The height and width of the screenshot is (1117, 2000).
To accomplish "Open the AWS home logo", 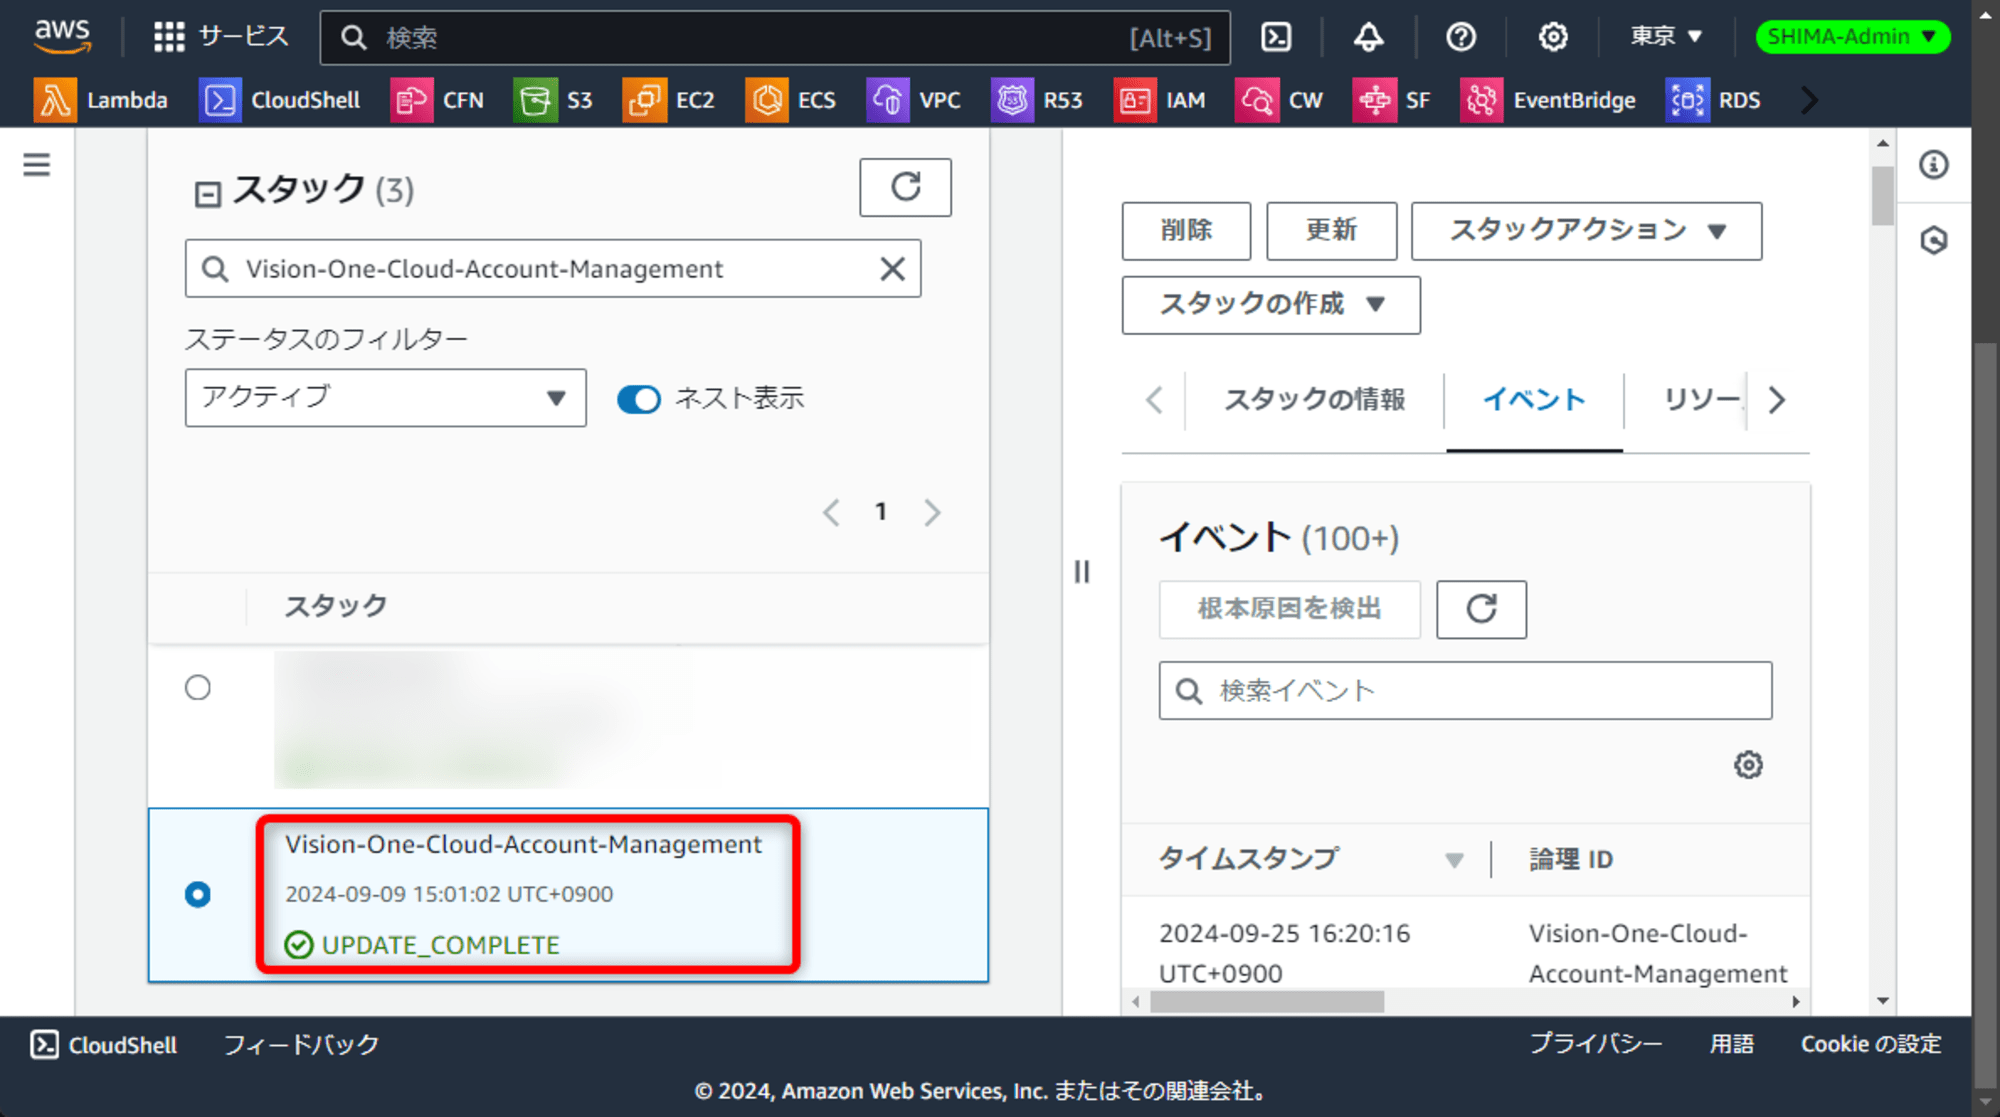I will tap(62, 36).
